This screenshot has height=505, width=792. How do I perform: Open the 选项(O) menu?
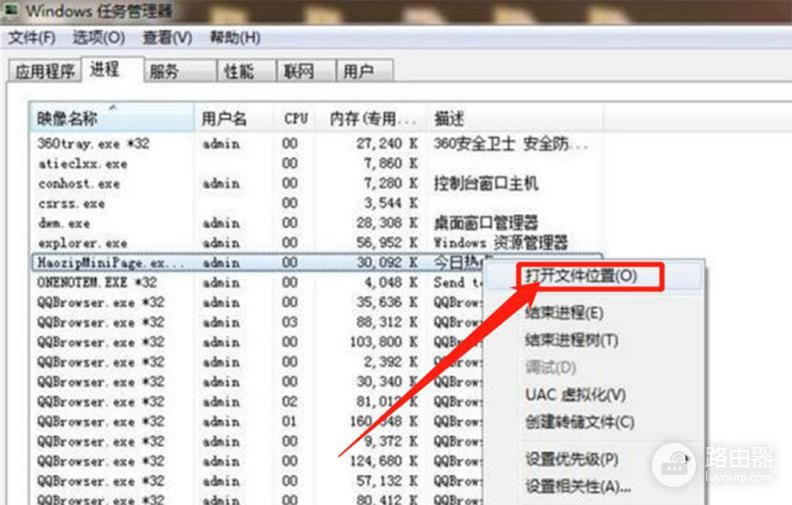click(x=98, y=37)
